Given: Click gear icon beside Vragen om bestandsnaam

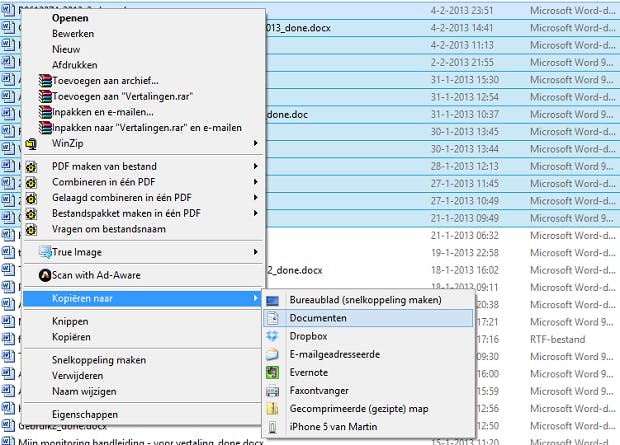Looking at the screenshot, I should click(x=31, y=229).
